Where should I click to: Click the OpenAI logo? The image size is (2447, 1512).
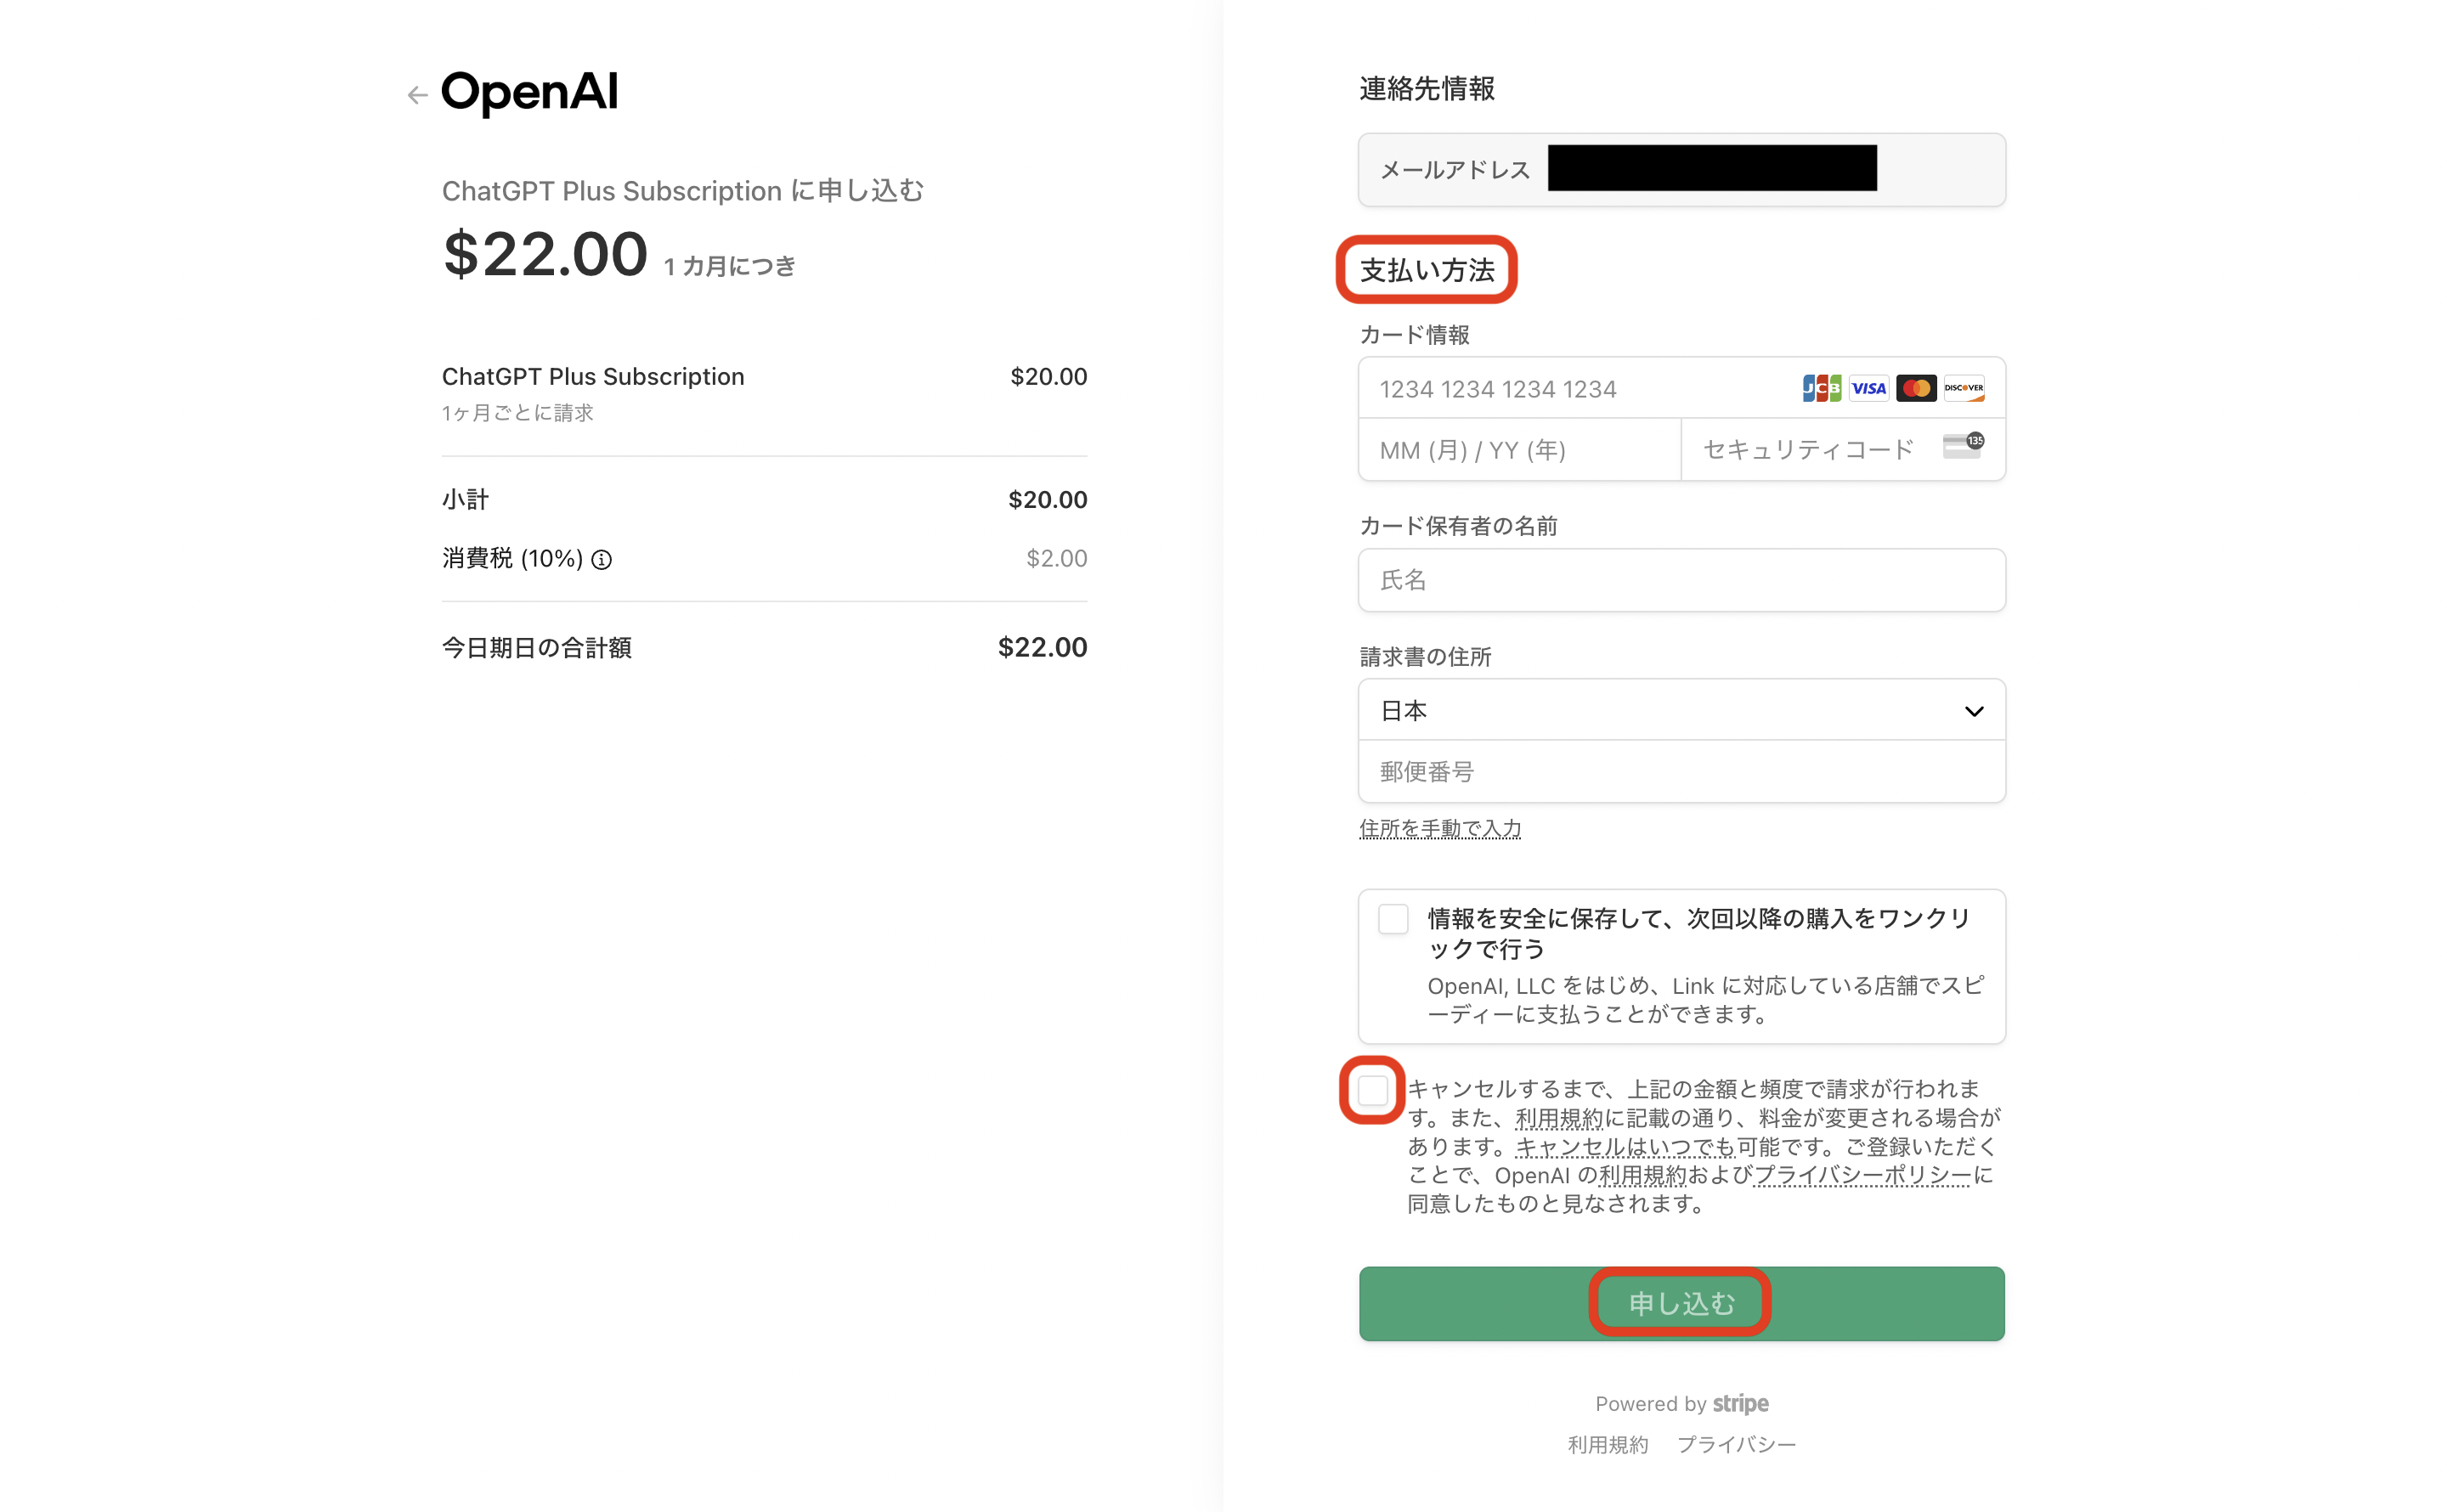[530, 92]
